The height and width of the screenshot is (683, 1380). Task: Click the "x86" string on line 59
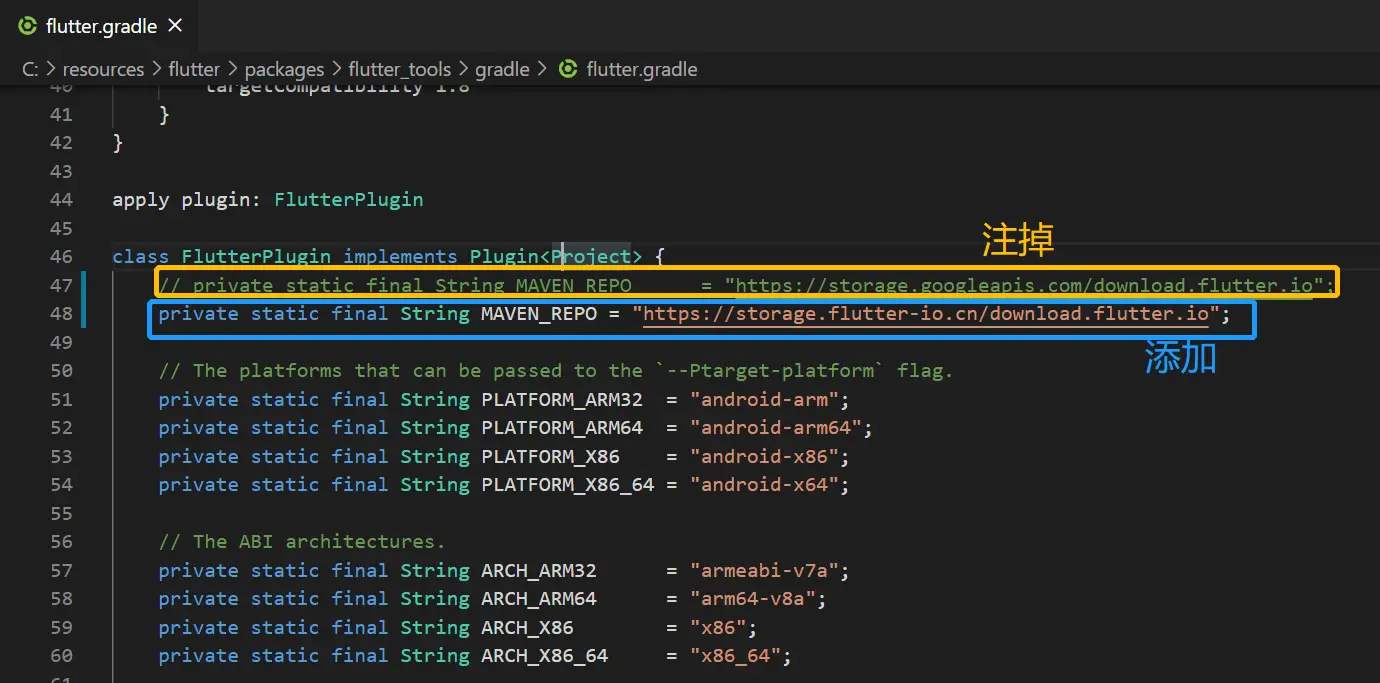(x=718, y=628)
